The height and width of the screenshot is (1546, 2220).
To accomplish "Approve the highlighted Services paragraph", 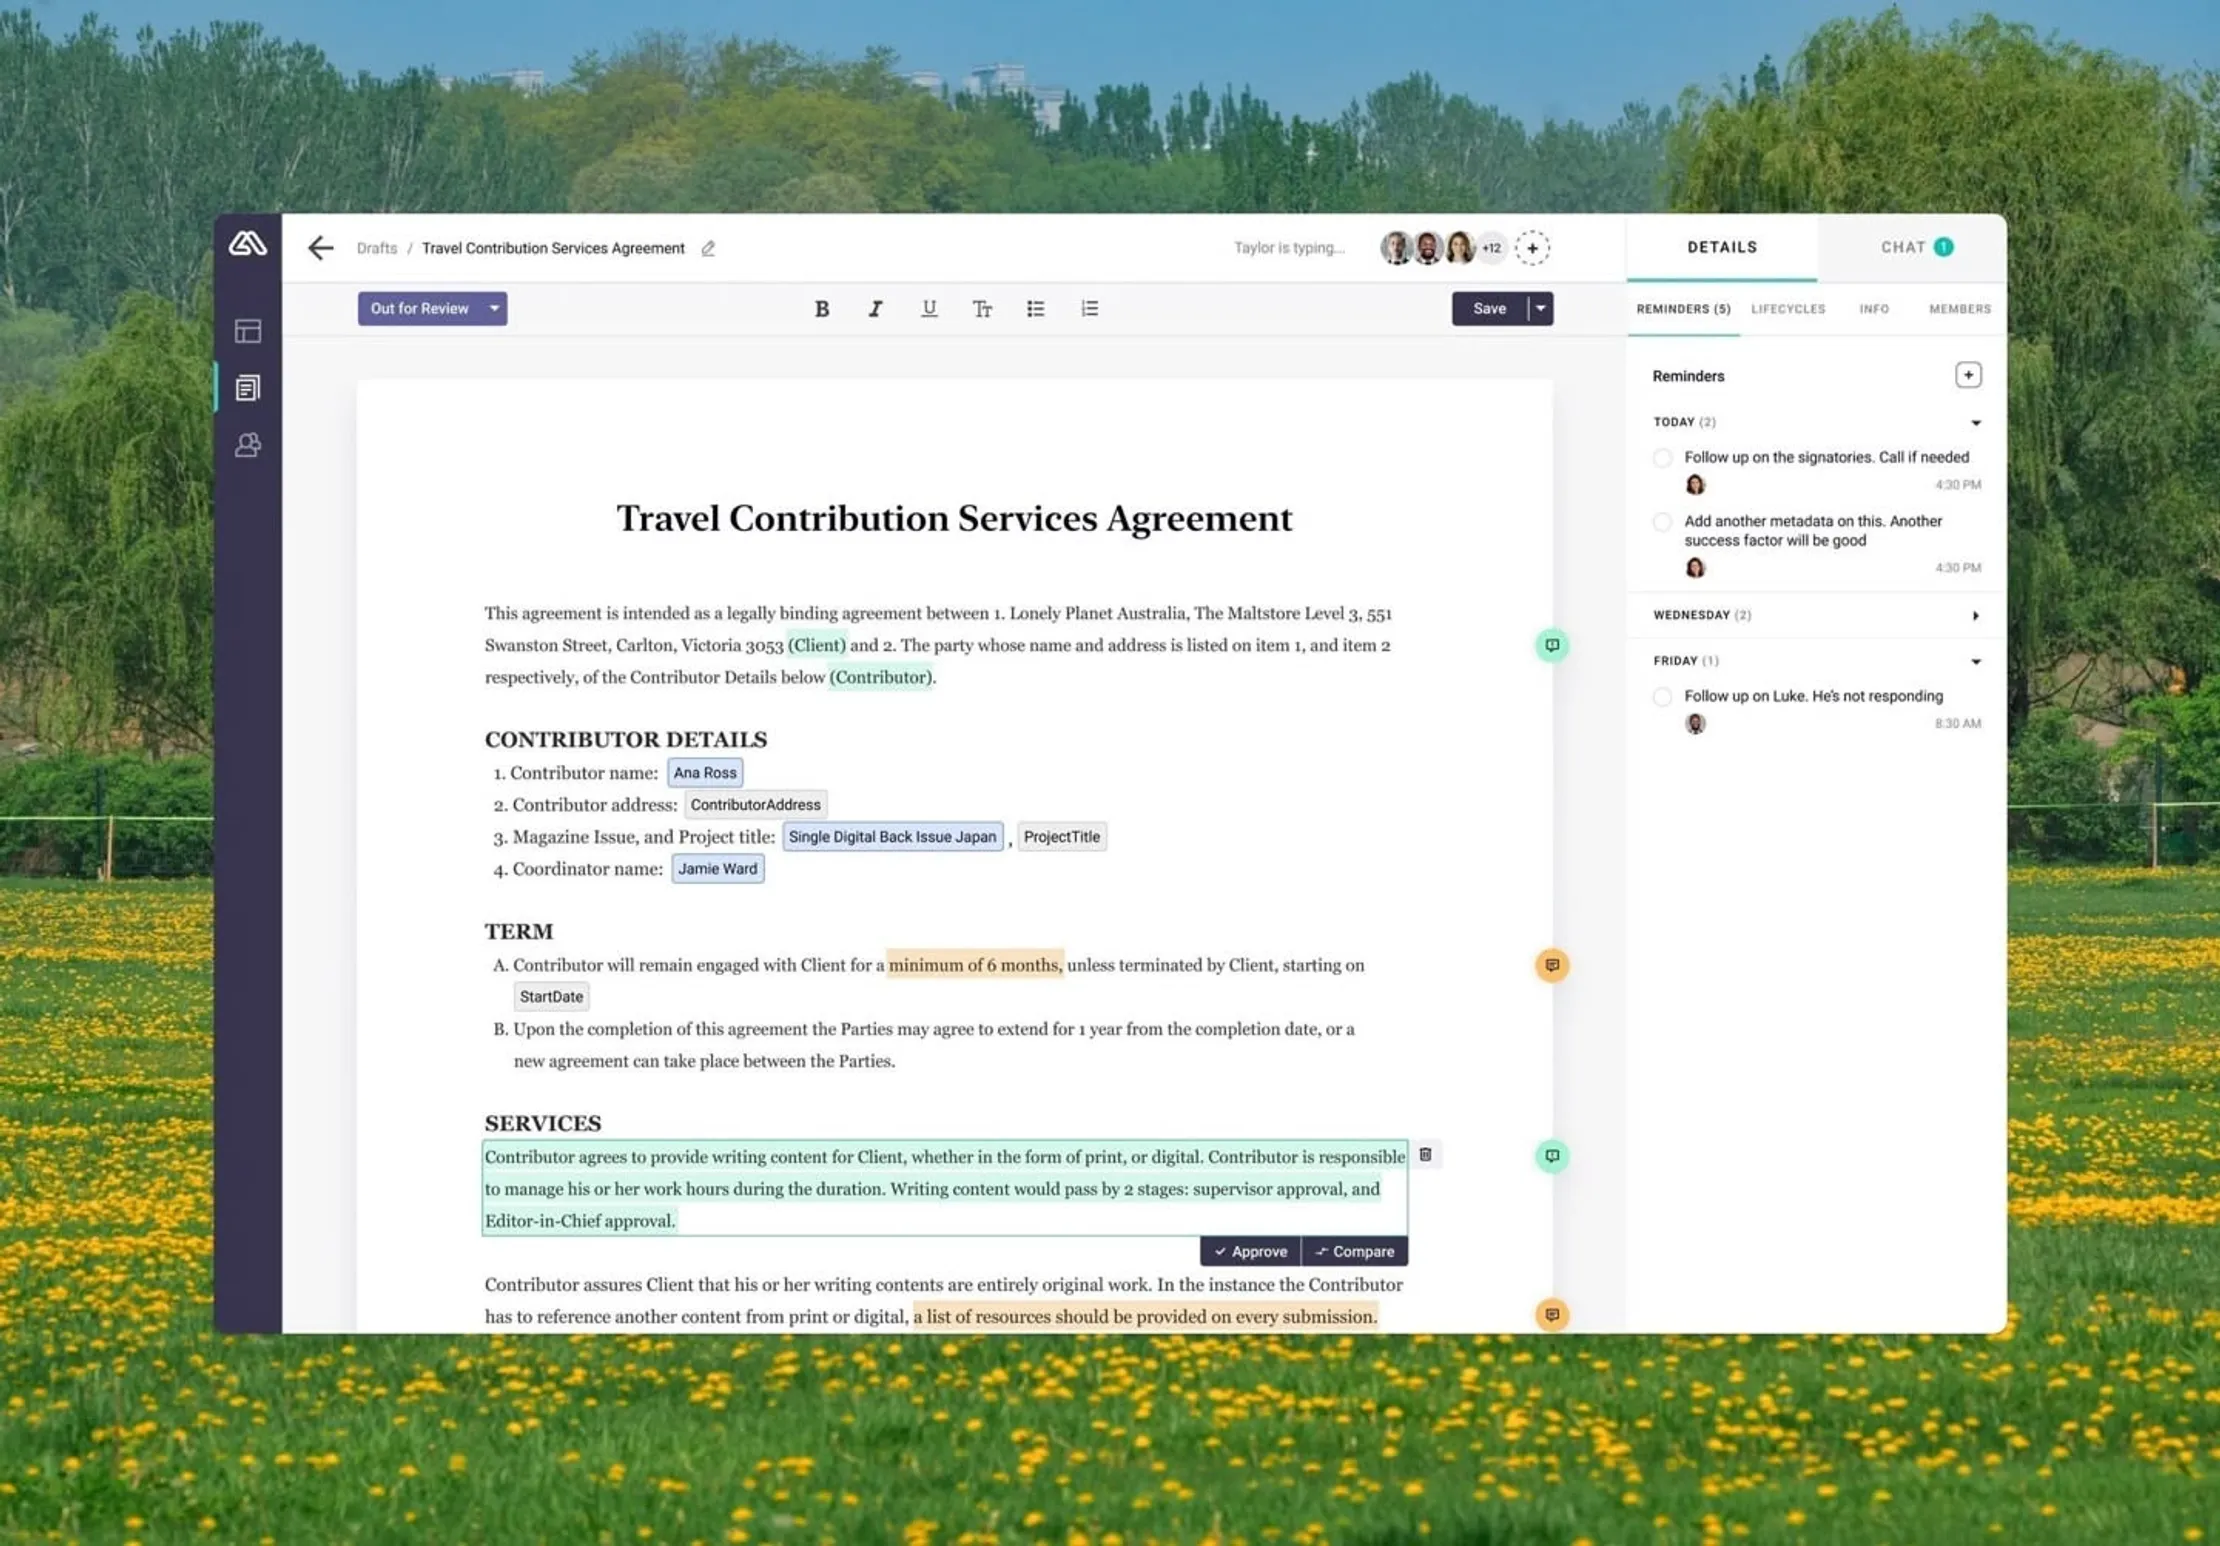I will coord(1250,1251).
